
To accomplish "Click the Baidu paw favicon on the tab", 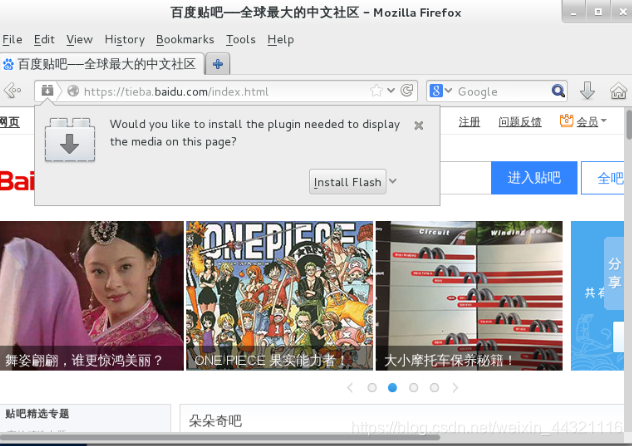I will coord(8,64).
